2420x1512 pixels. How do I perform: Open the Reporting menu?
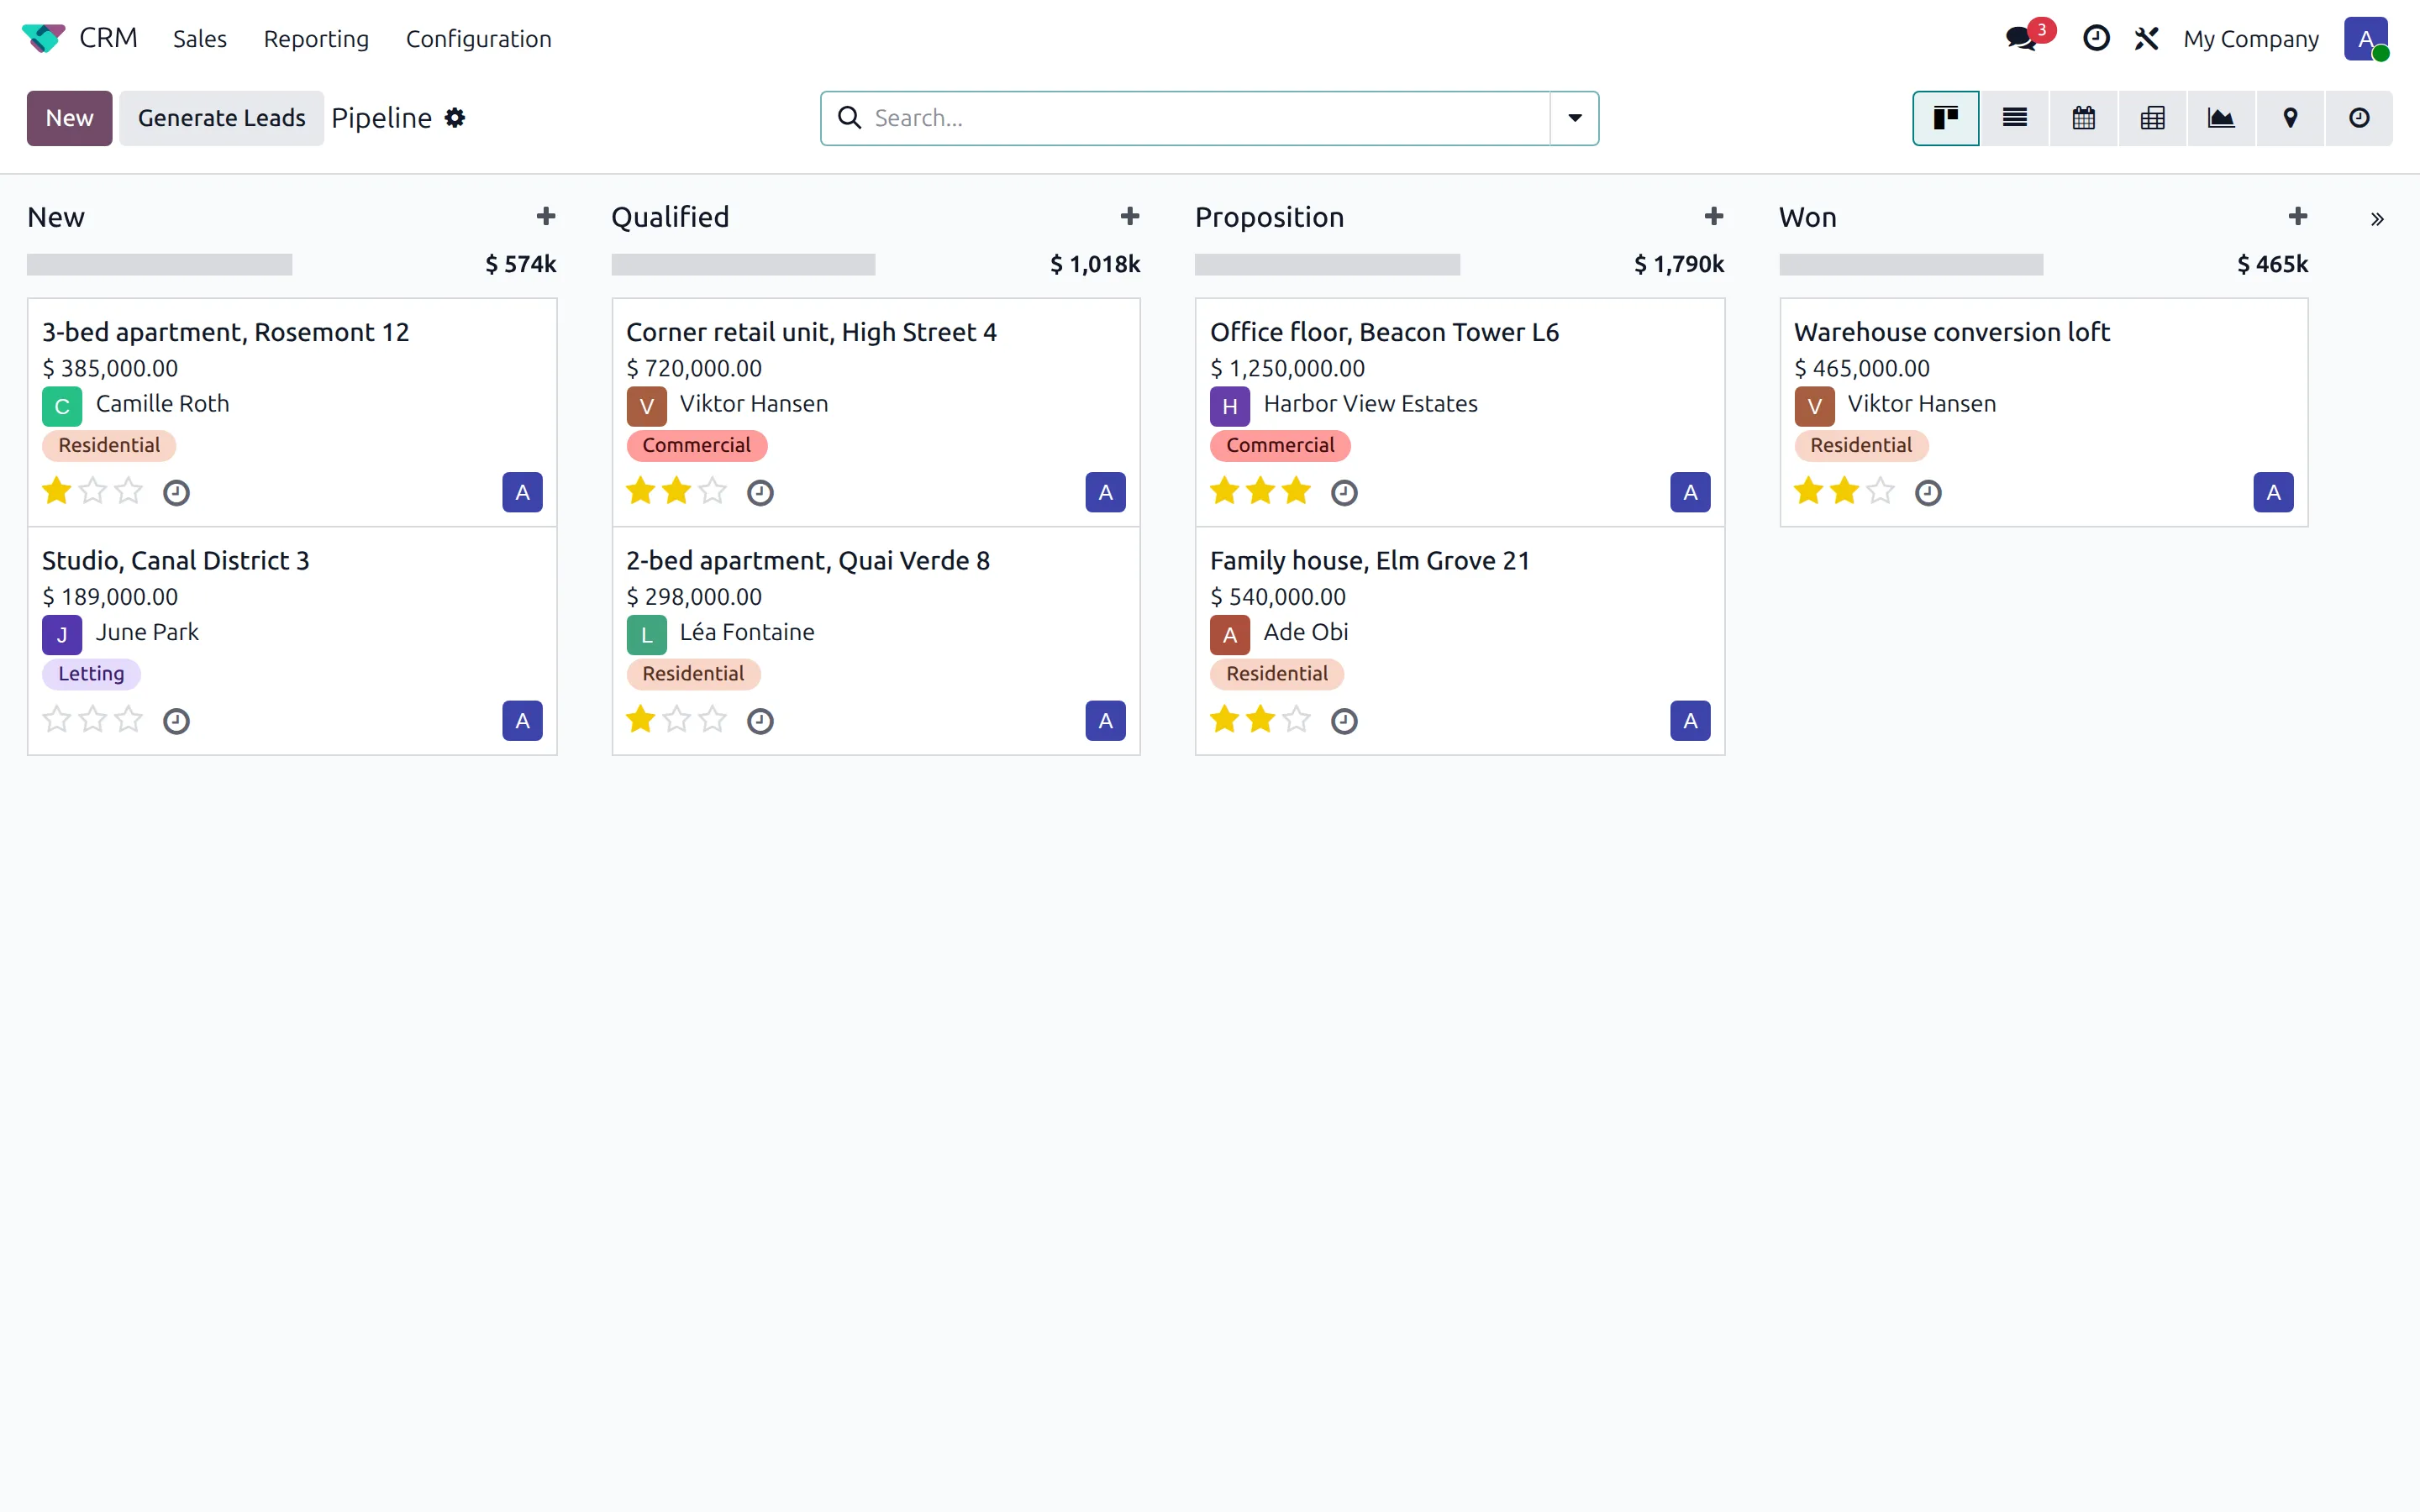(316, 39)
